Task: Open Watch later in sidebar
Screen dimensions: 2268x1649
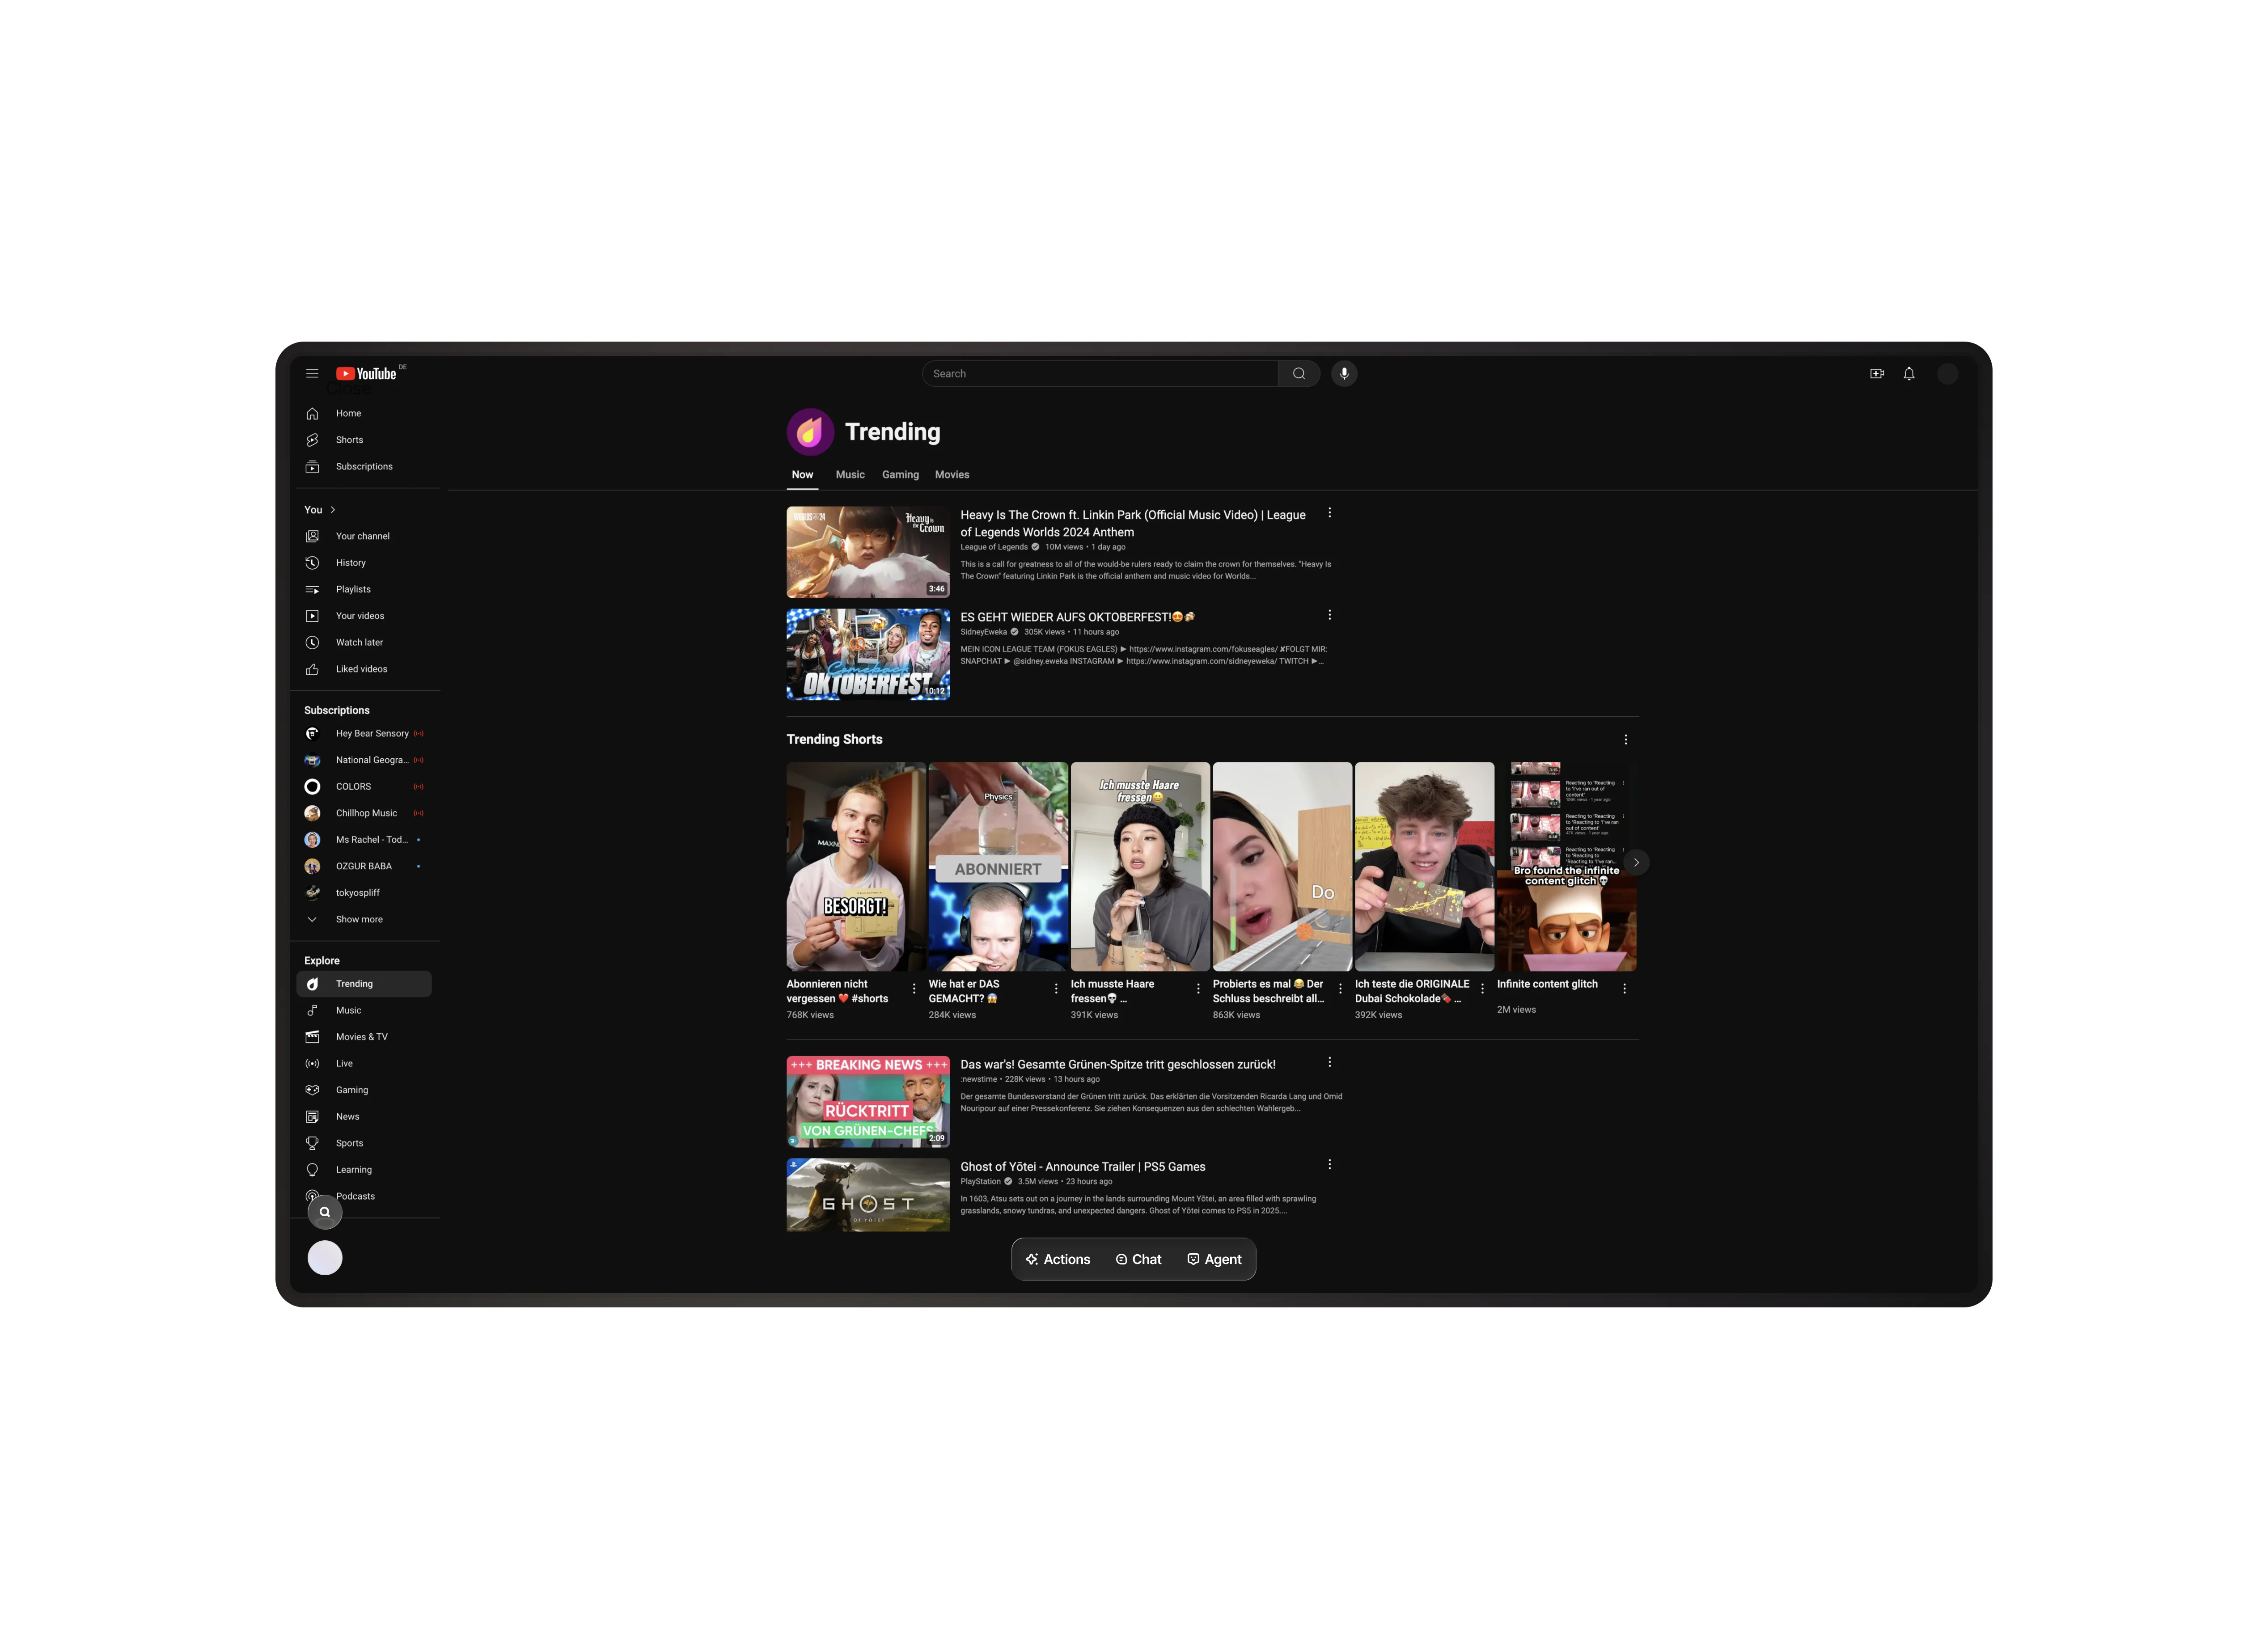Action: pos(359,642)
